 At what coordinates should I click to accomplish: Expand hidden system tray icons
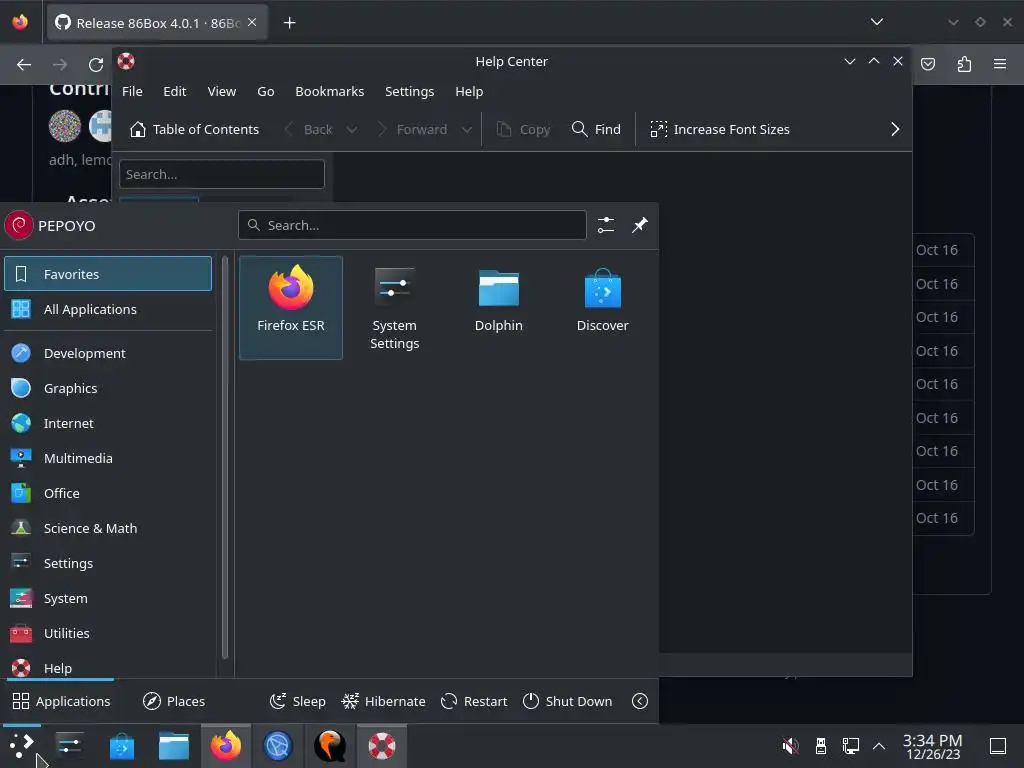click(879, 745)
